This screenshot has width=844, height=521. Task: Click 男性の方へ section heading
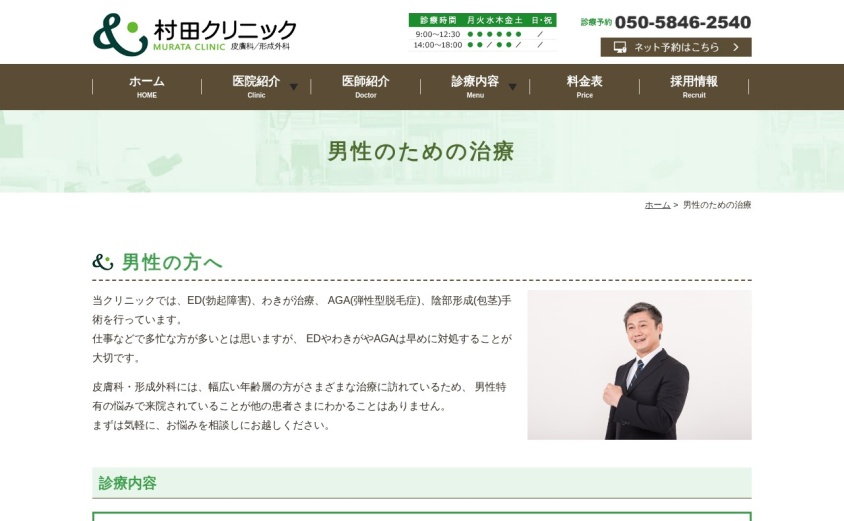172,263
